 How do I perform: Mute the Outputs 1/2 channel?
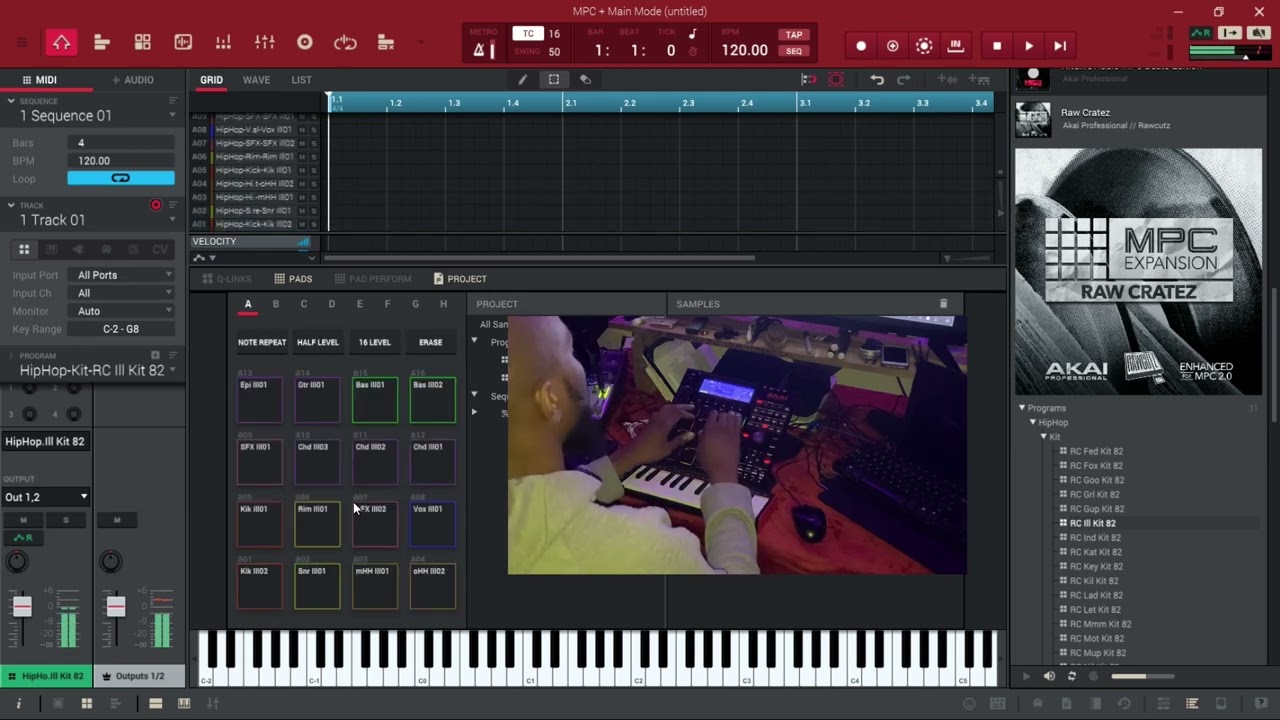(117, 520)
